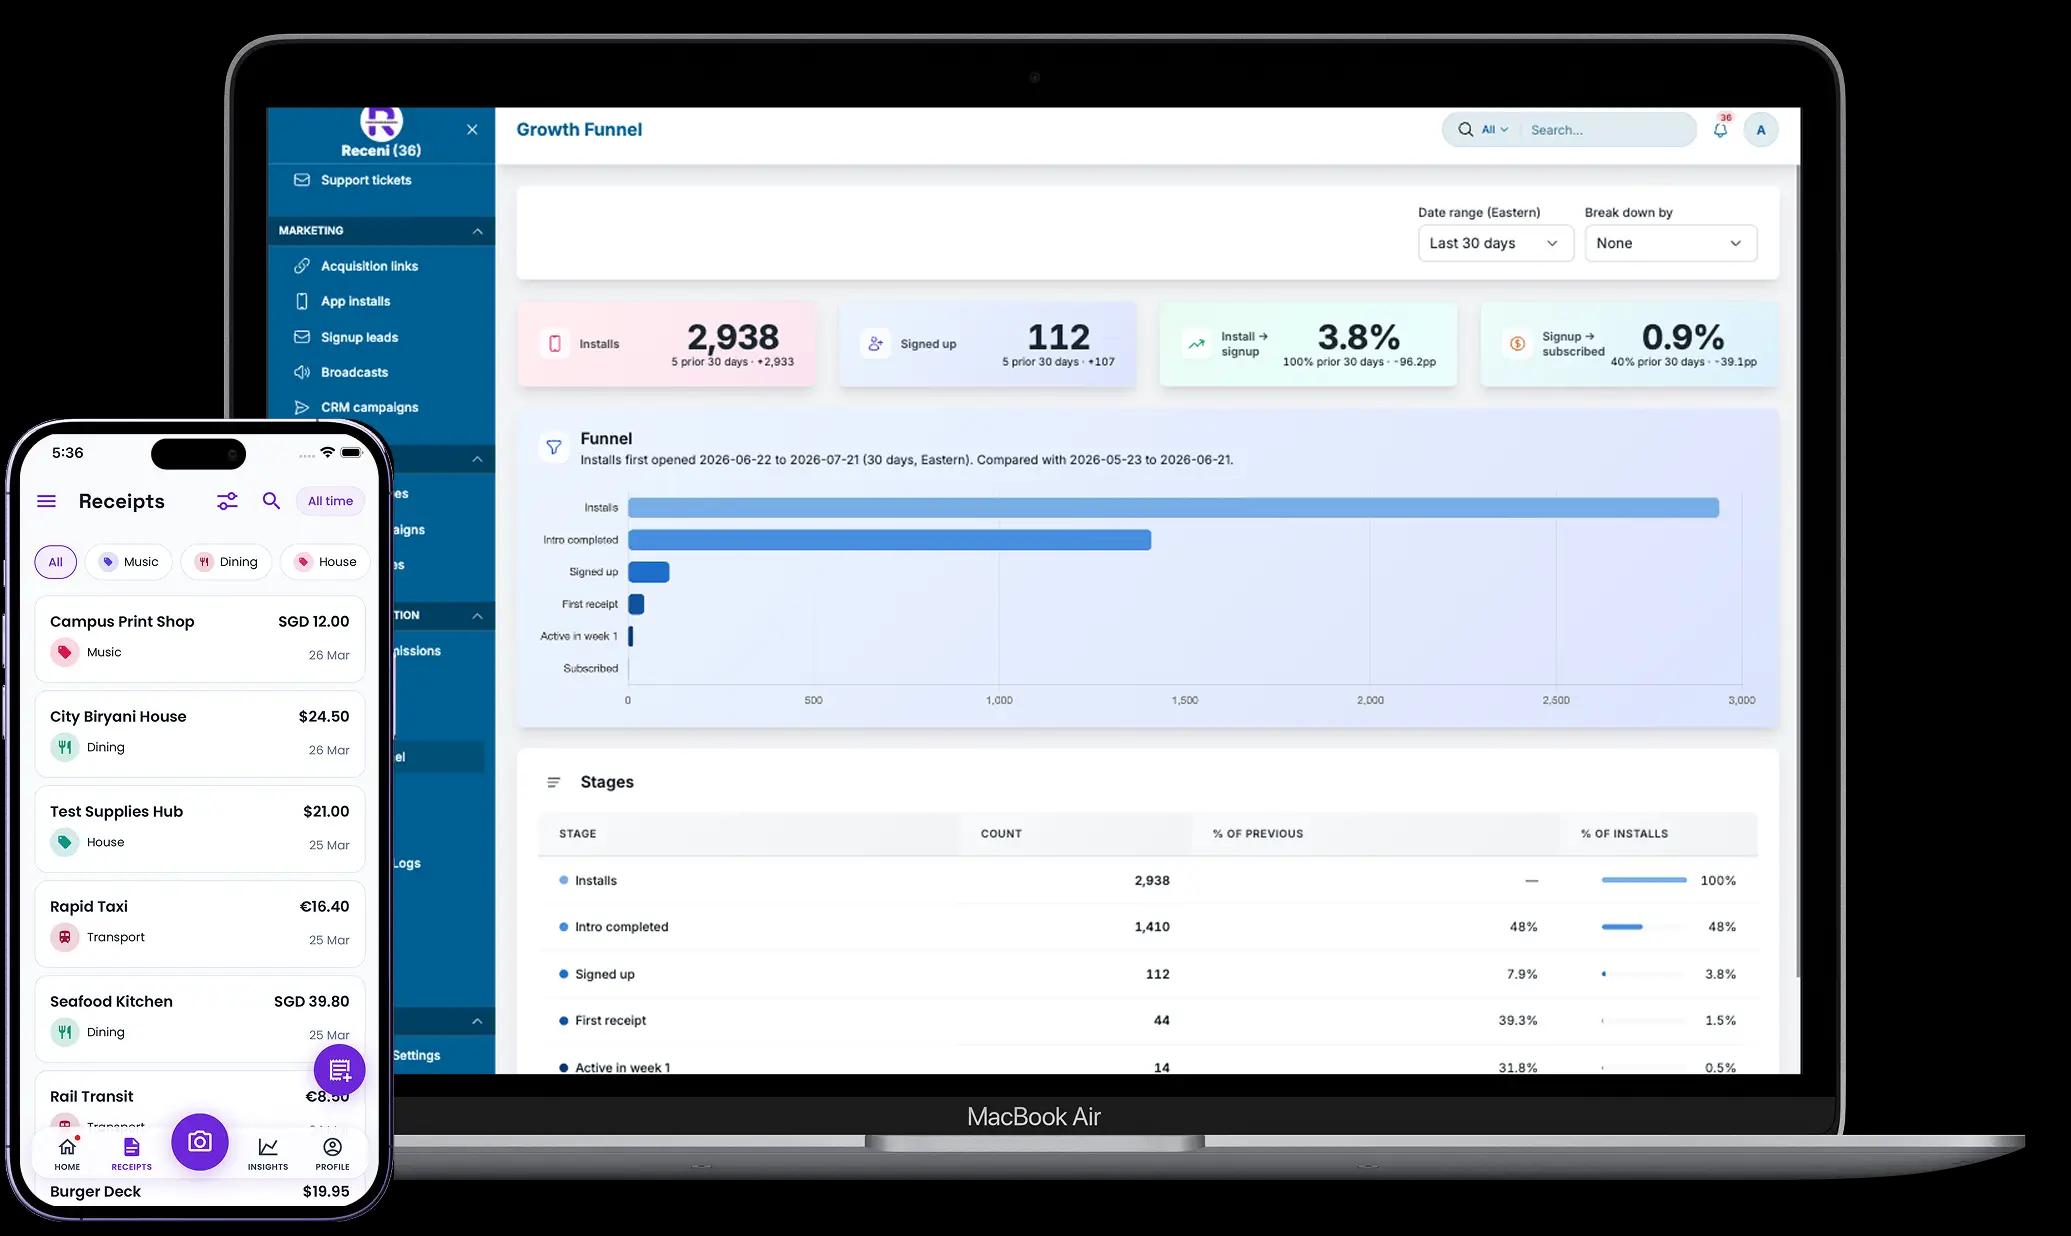This screenshot has width=2071, height=1236.
Task: Select the Music category chip
Action: click(129, 562)
